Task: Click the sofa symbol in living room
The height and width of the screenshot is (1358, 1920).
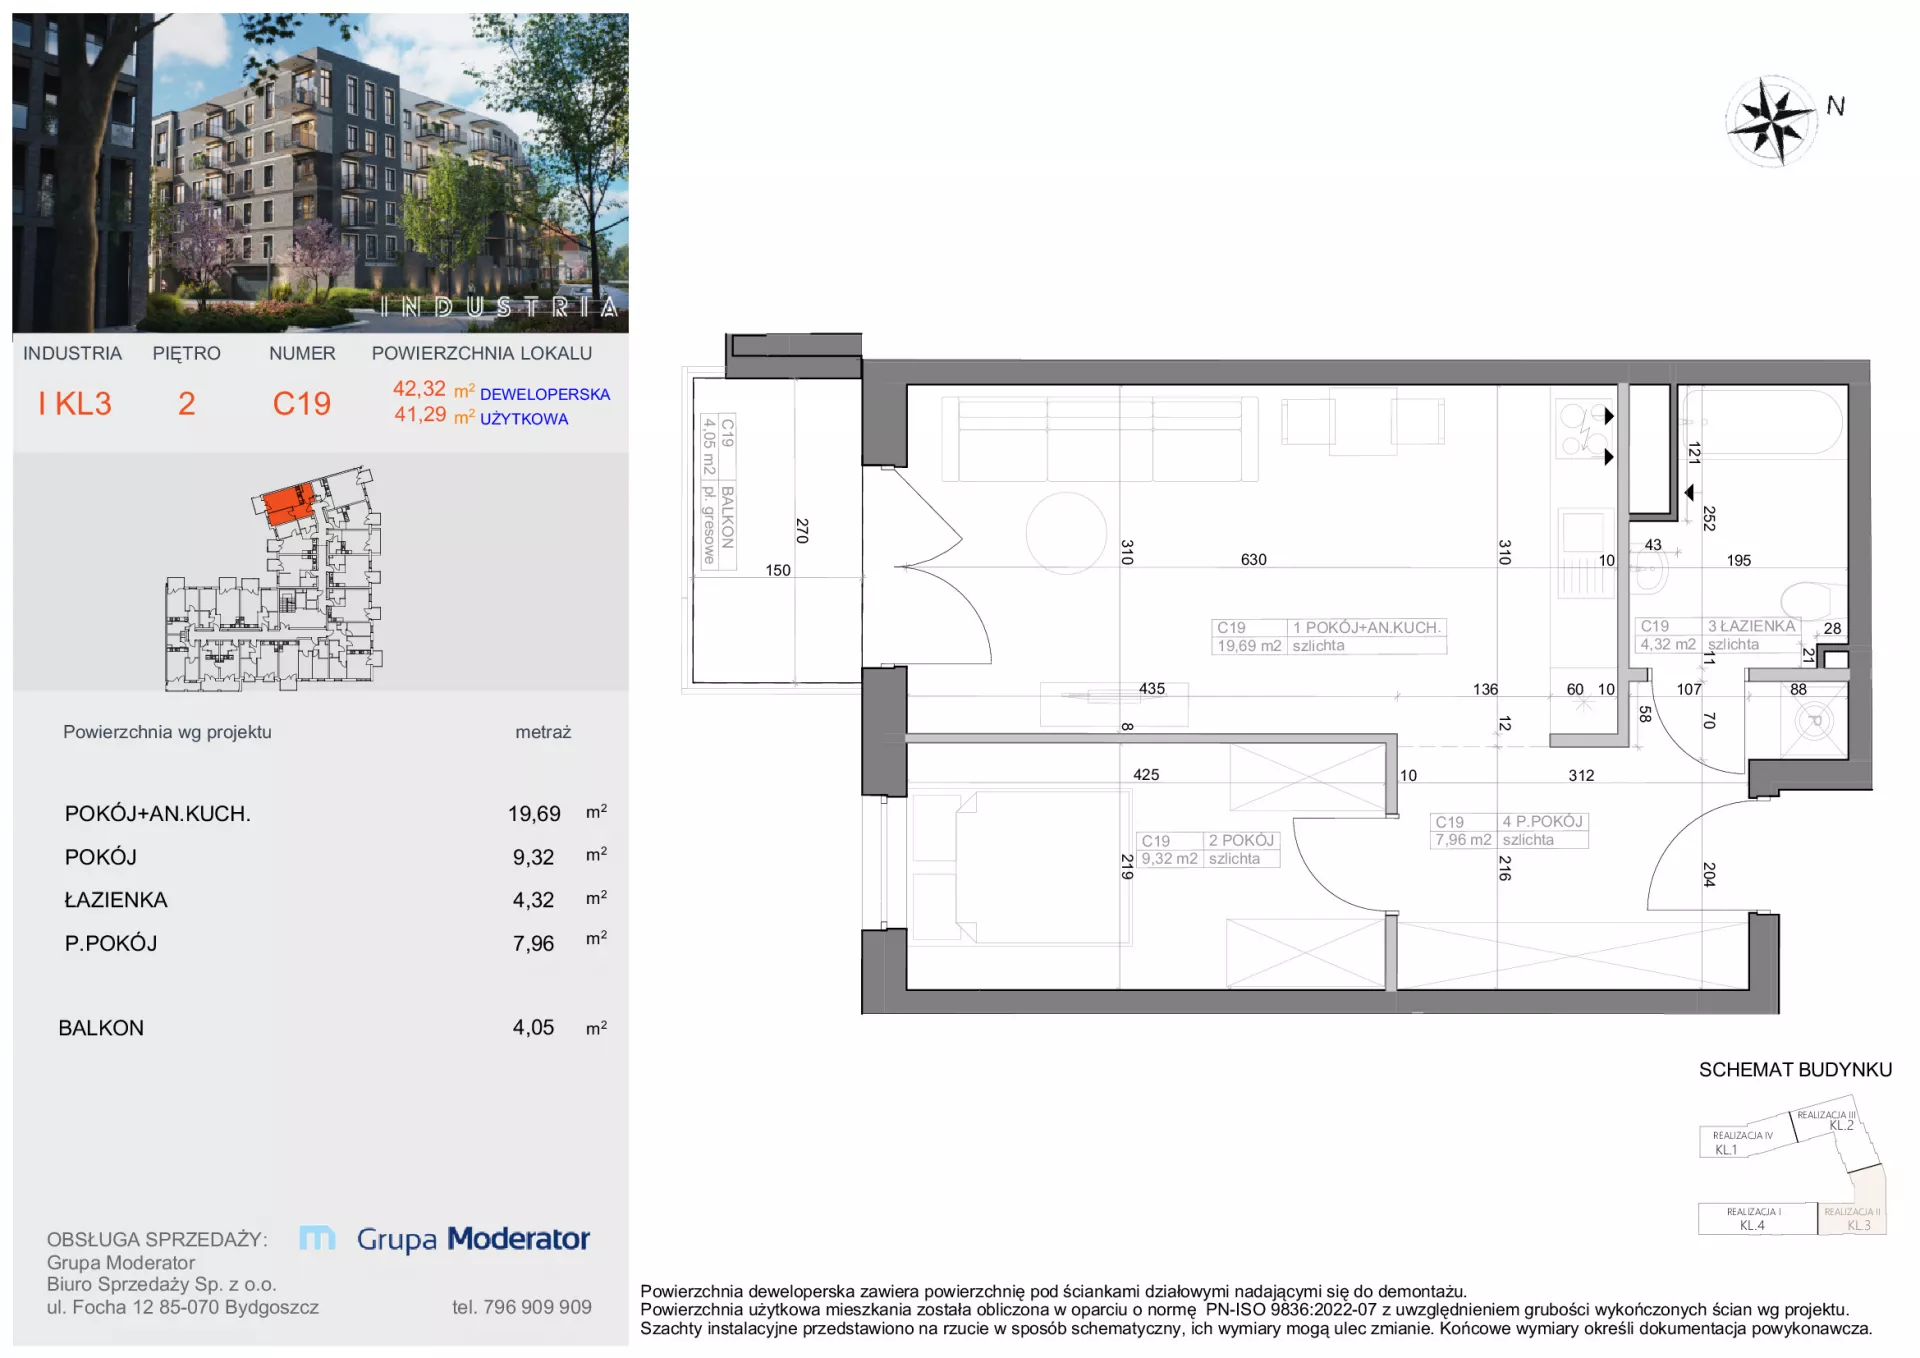Action: pyautogui.click(x=1100, y=439)
